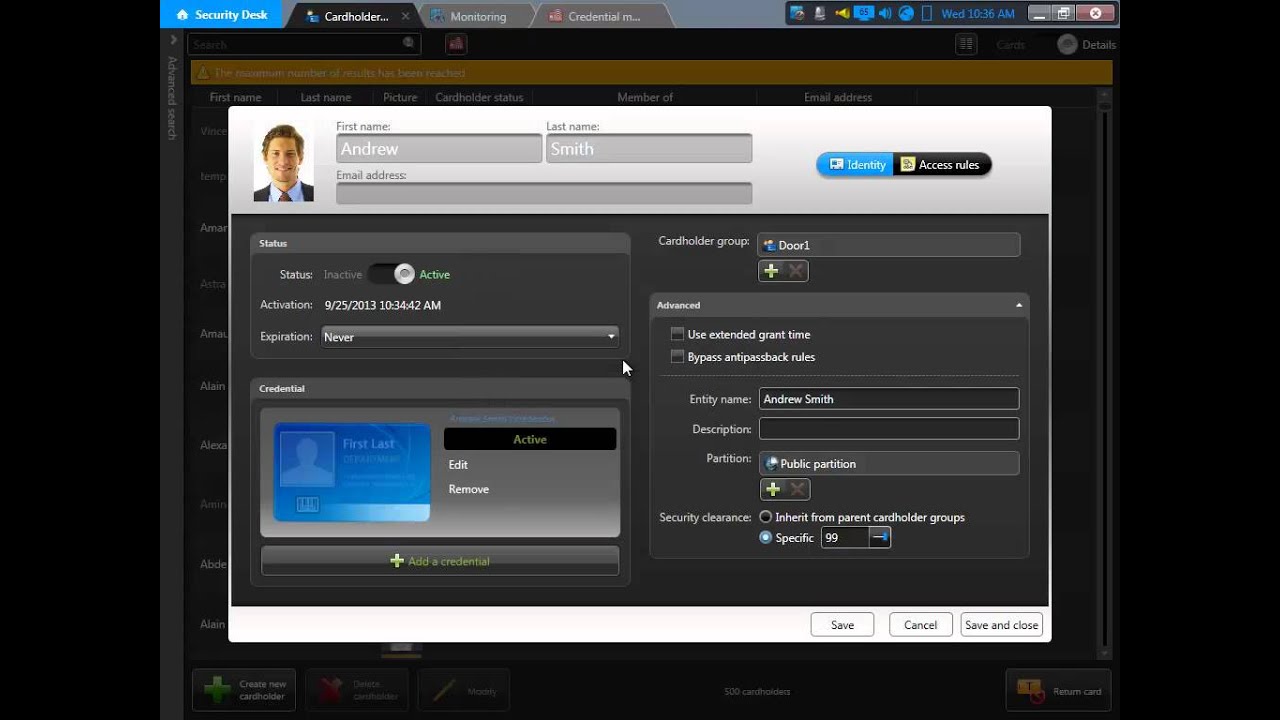Adjust security clearance with the arrow beside 99
The height and width of the screenshot is (720, 1280).
point(879,538)
